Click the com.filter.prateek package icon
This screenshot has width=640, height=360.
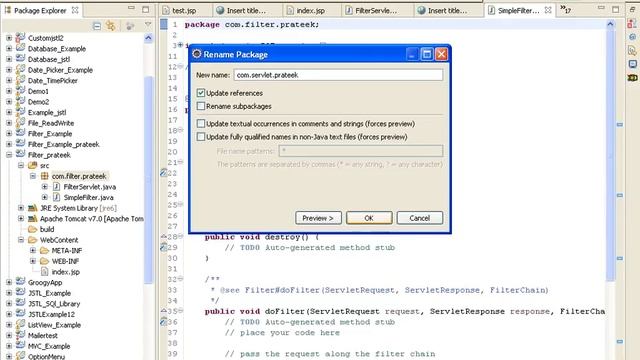point(44,176)
